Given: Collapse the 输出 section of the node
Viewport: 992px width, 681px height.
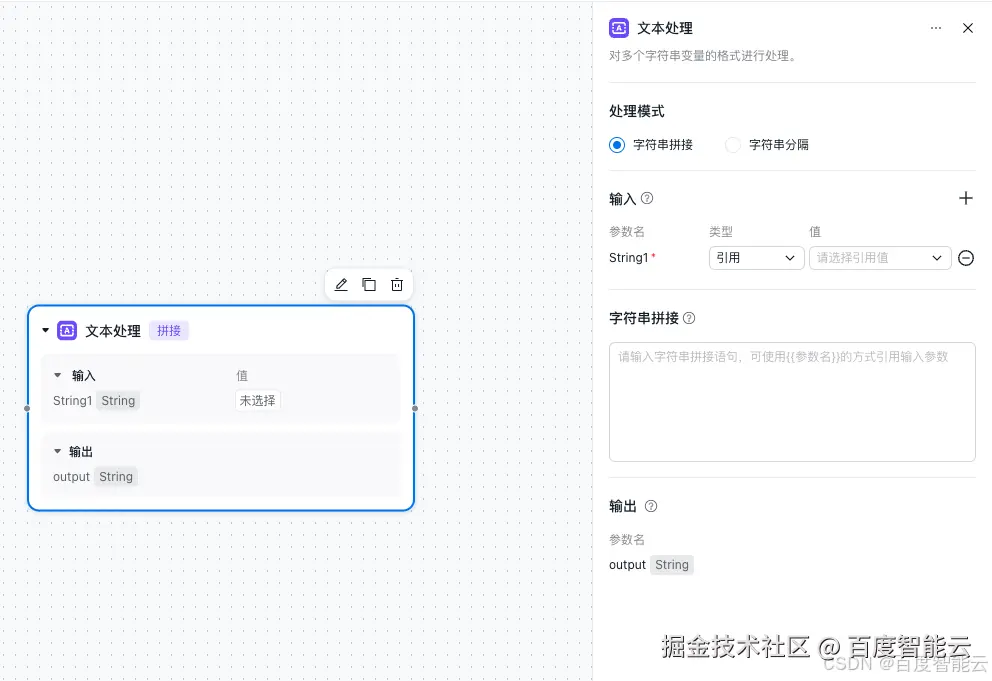Looking at the screenshot, I should point(57,451).
